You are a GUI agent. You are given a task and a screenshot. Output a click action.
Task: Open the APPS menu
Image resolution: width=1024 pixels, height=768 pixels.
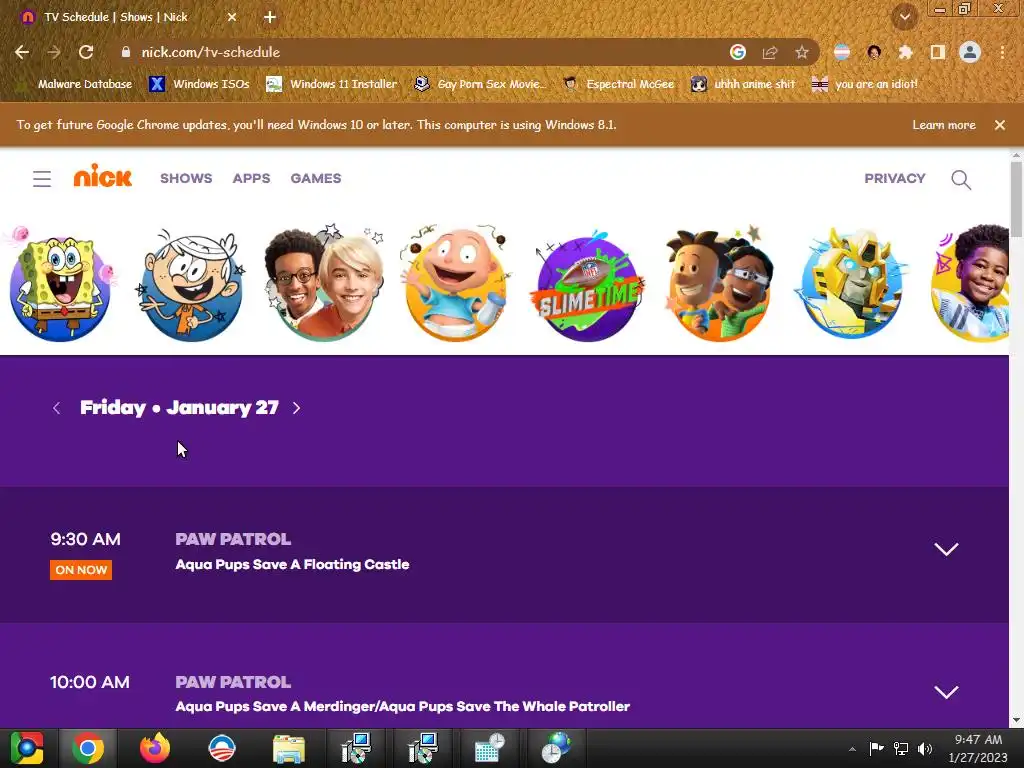point(251,178)
